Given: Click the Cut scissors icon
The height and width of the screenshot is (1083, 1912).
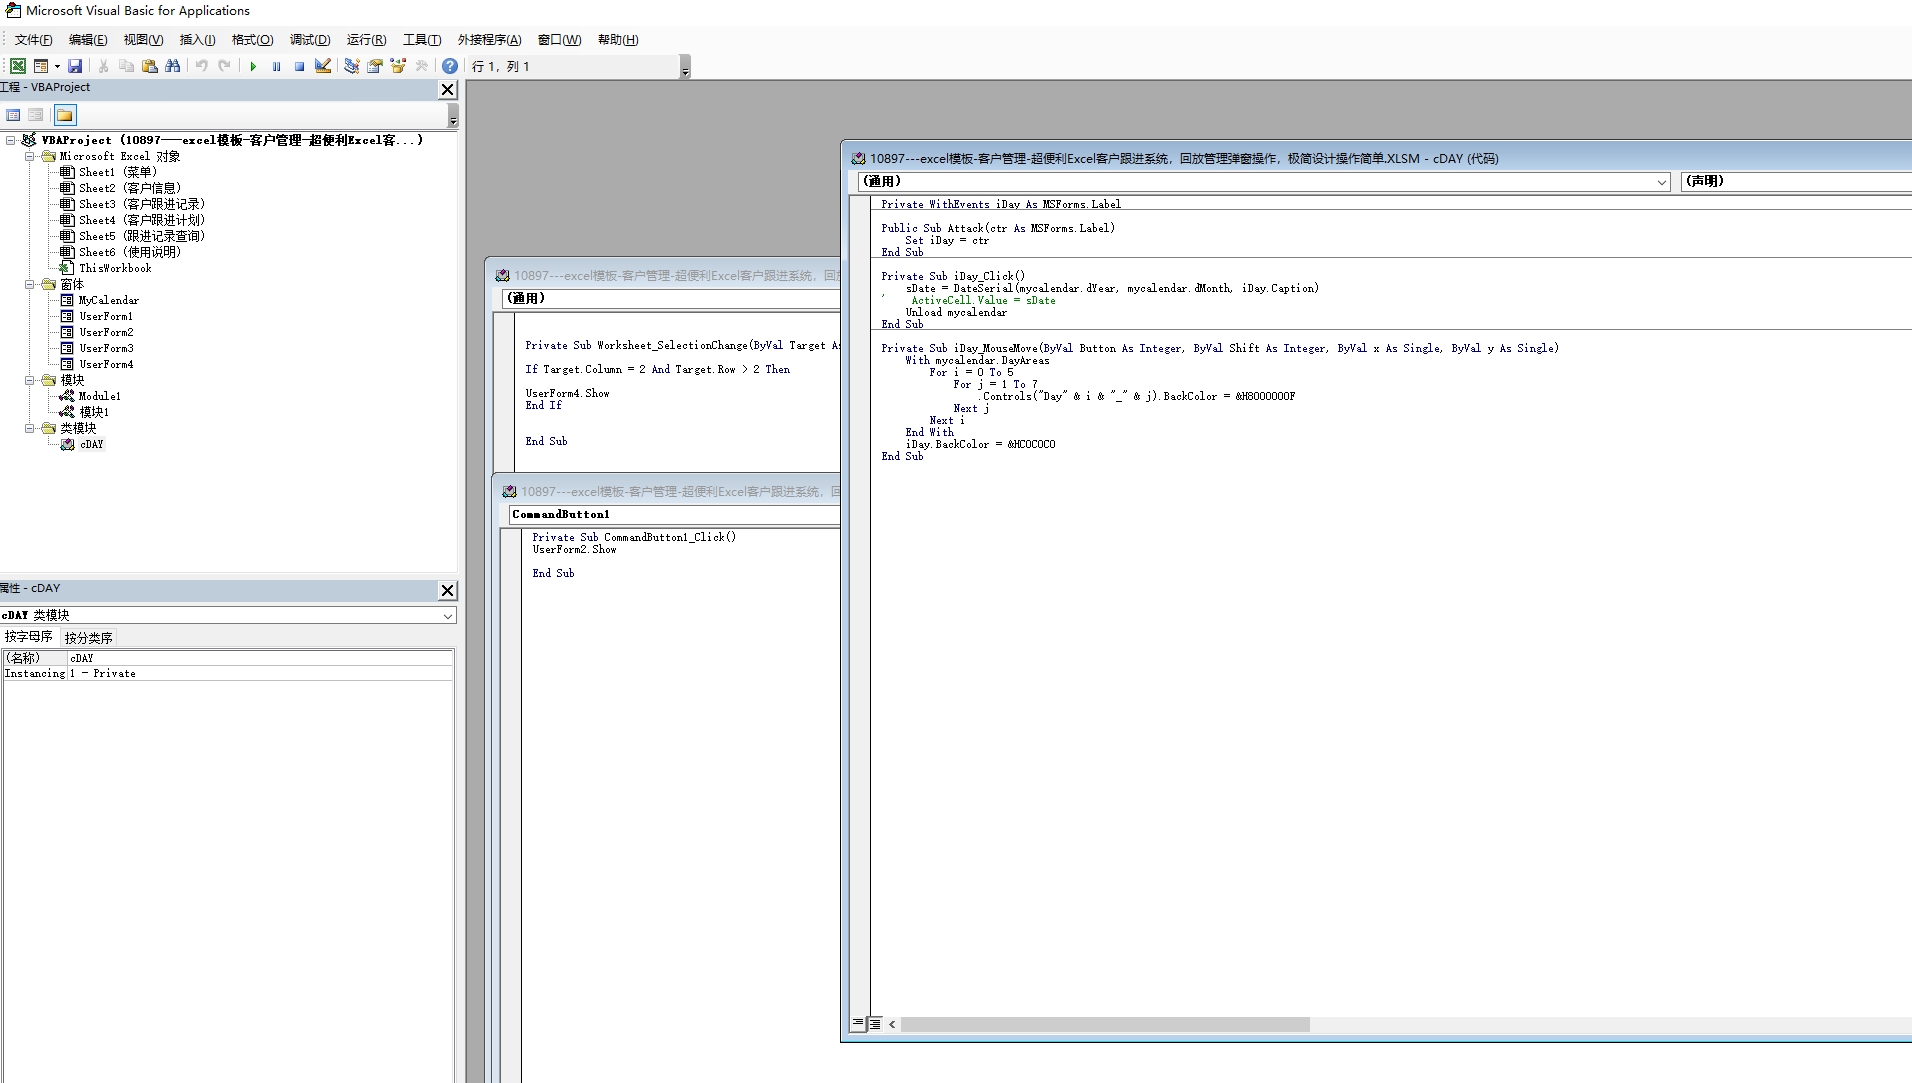Looking at the screenshot, I should (103, 66).
